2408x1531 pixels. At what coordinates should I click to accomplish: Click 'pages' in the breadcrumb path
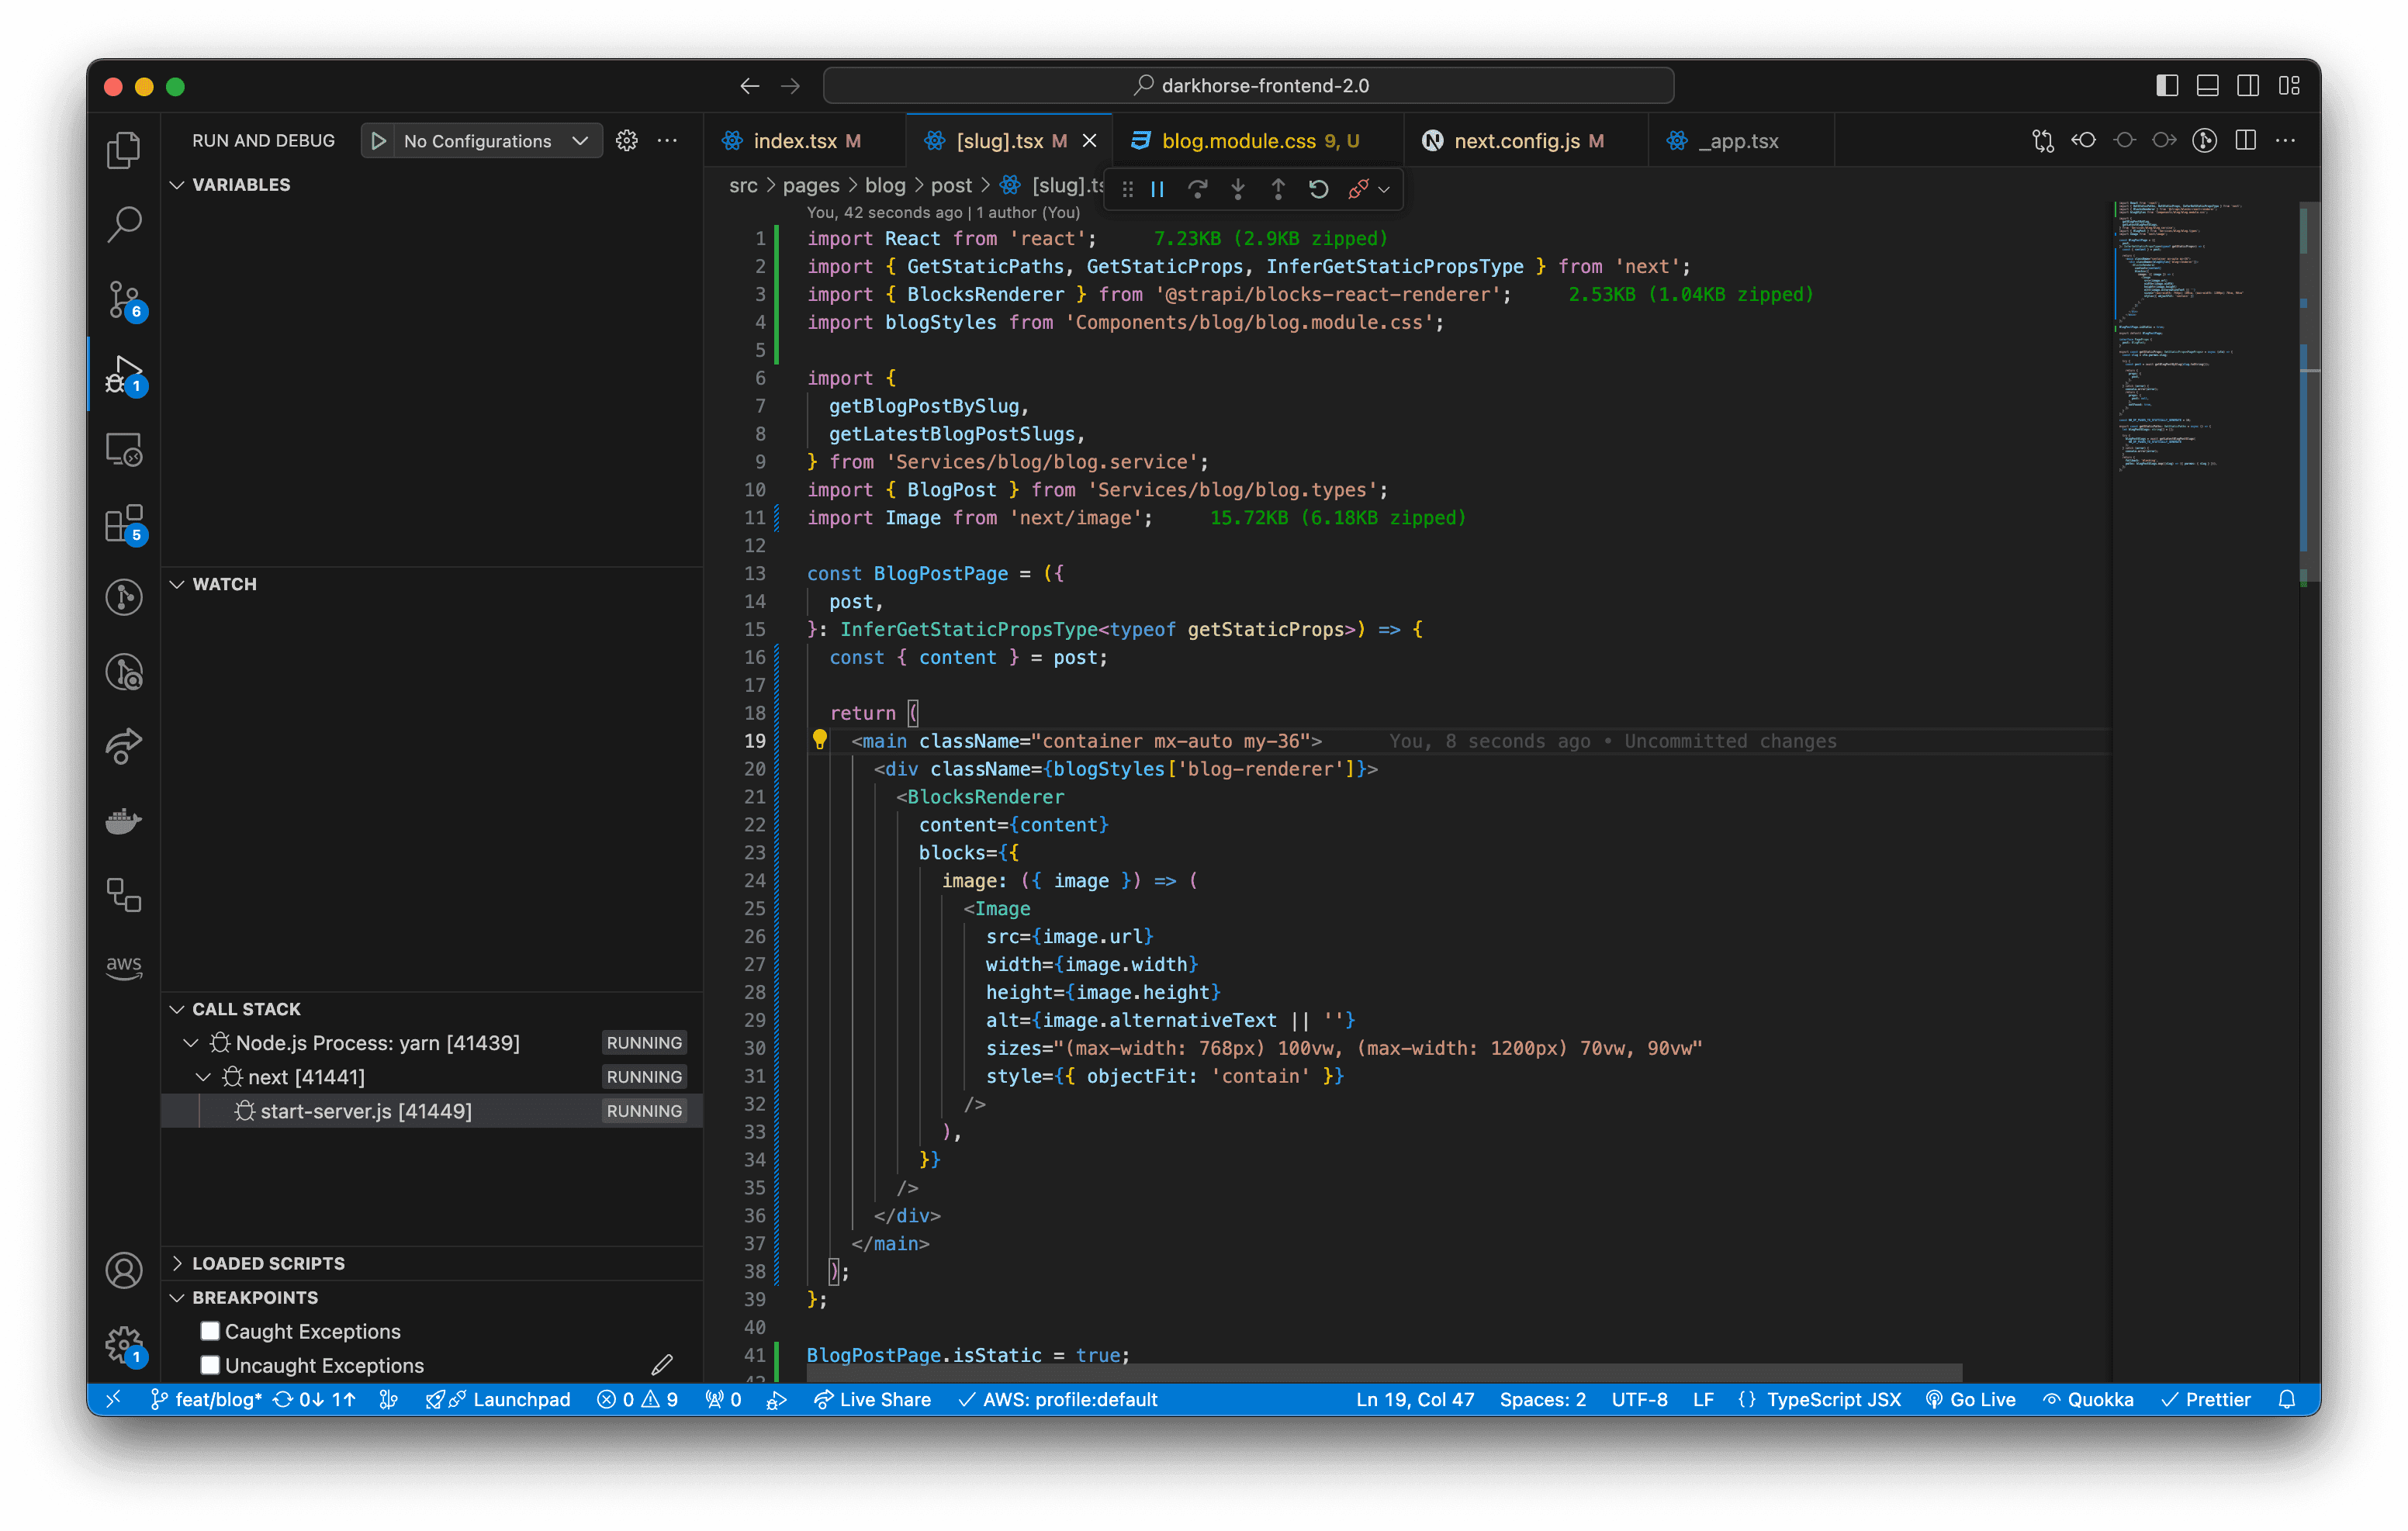811,185
